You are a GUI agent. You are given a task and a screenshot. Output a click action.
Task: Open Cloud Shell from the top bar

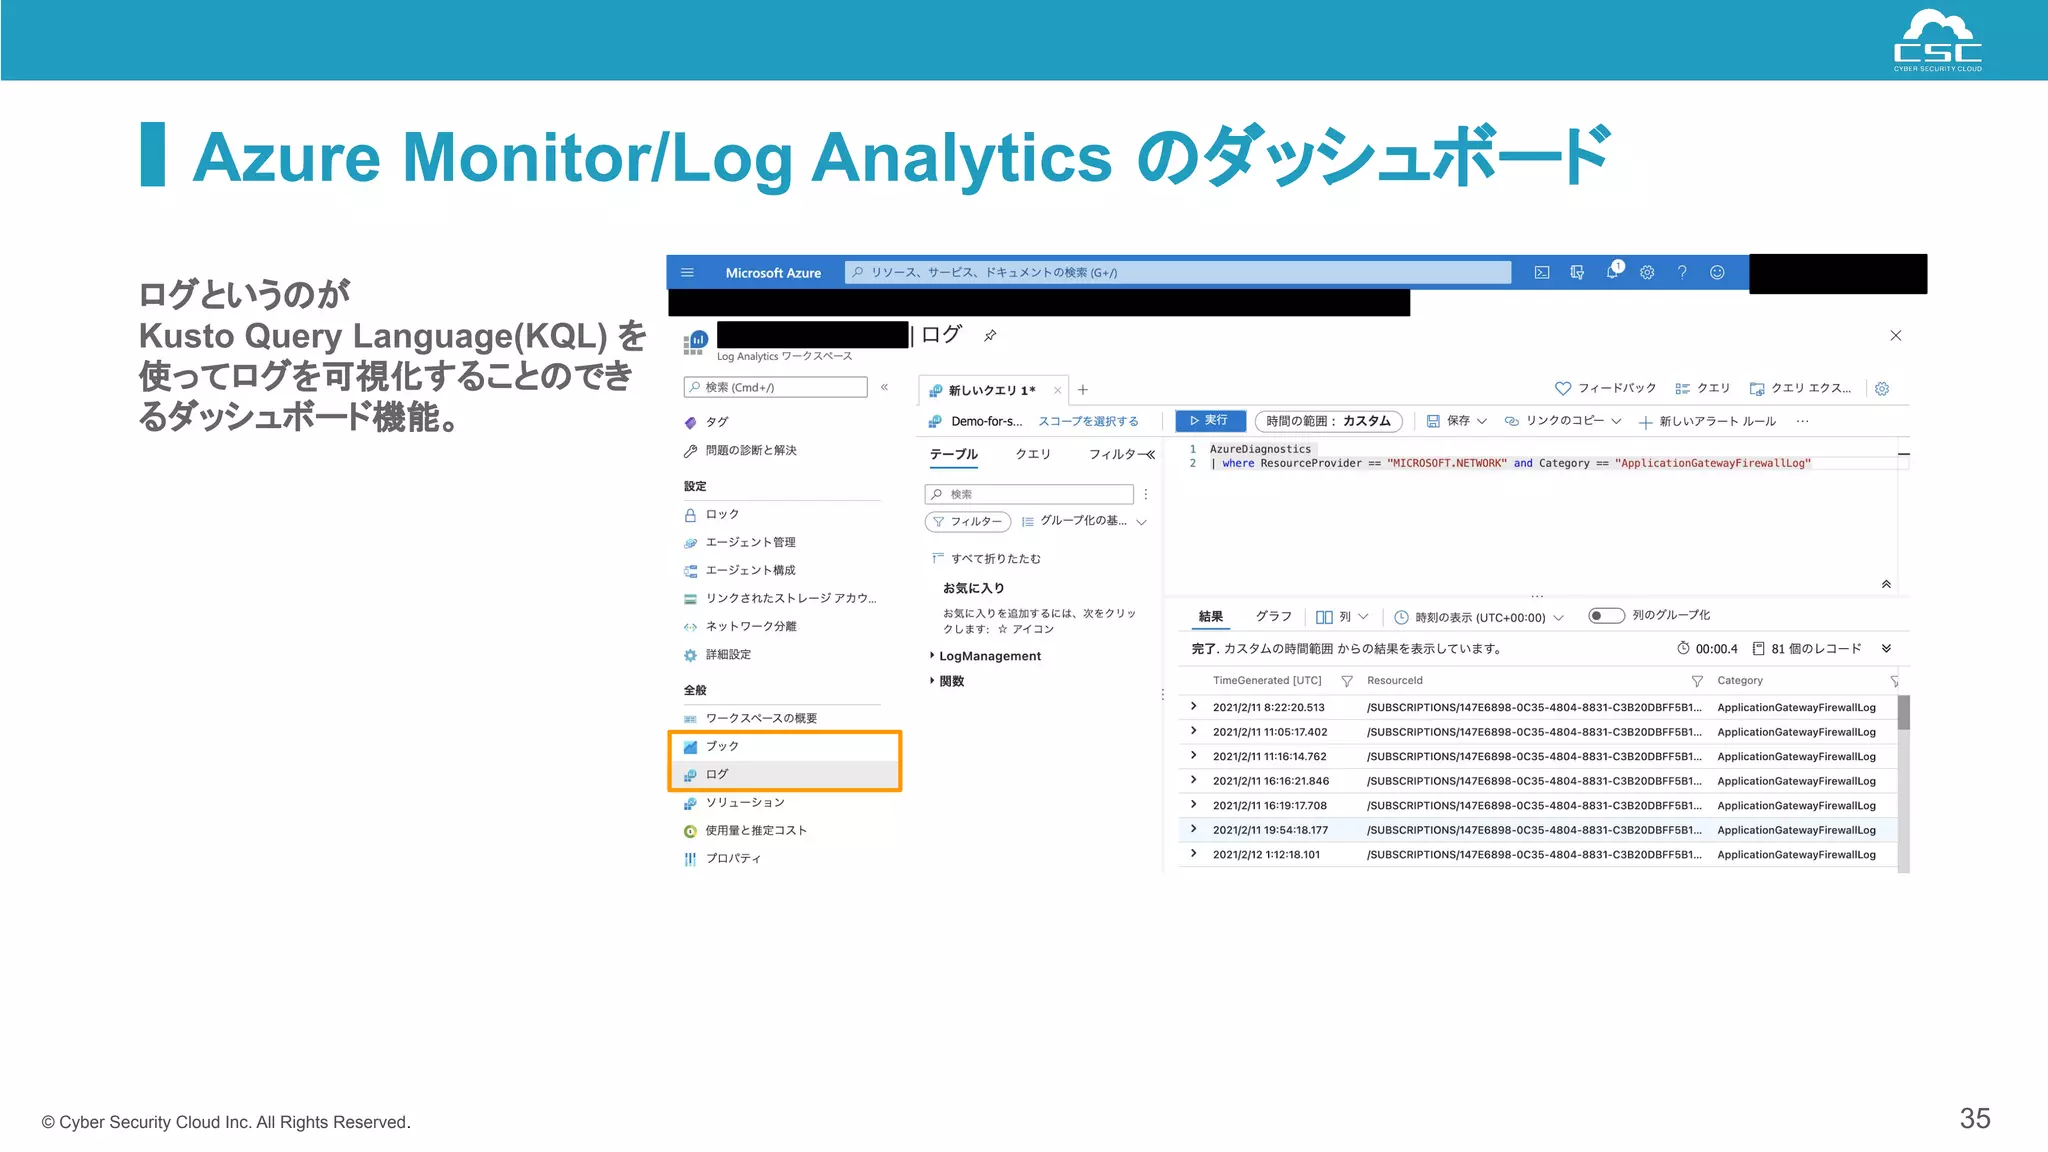click(1542, 272)
